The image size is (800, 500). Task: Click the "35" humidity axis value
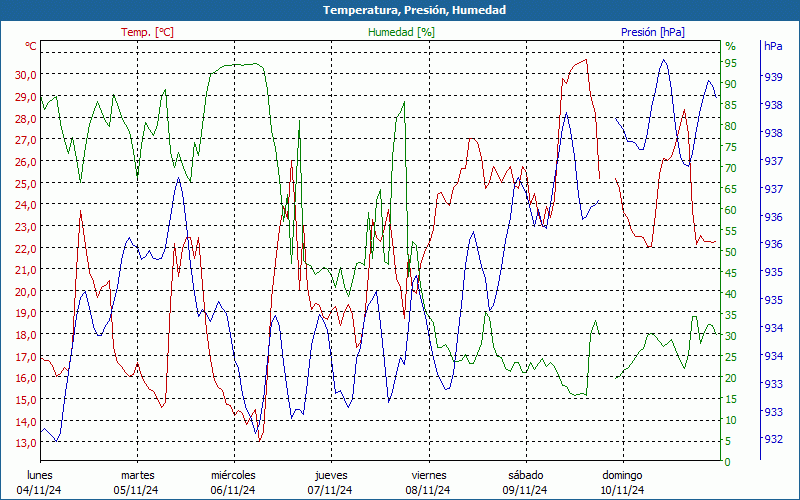pos(731,315)
